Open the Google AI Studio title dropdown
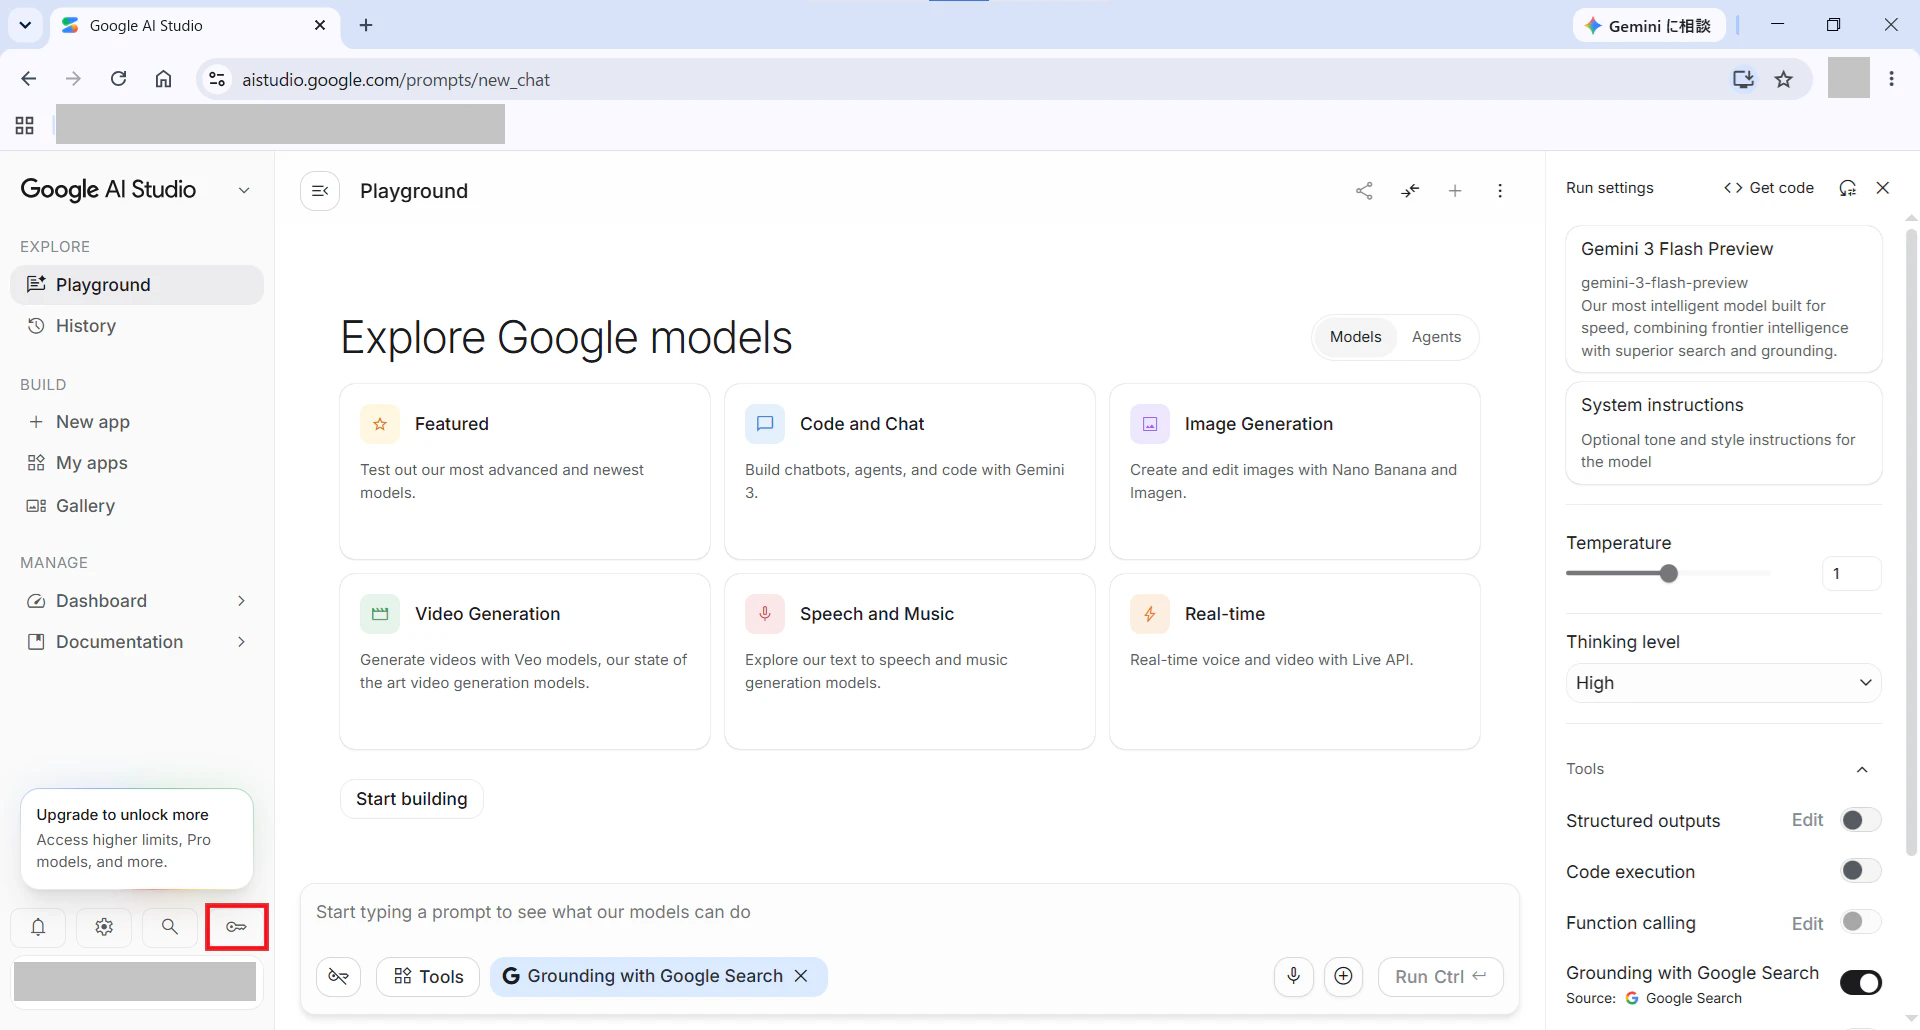The width and height of the screenshot is (1920, 1030). point(244,190)
